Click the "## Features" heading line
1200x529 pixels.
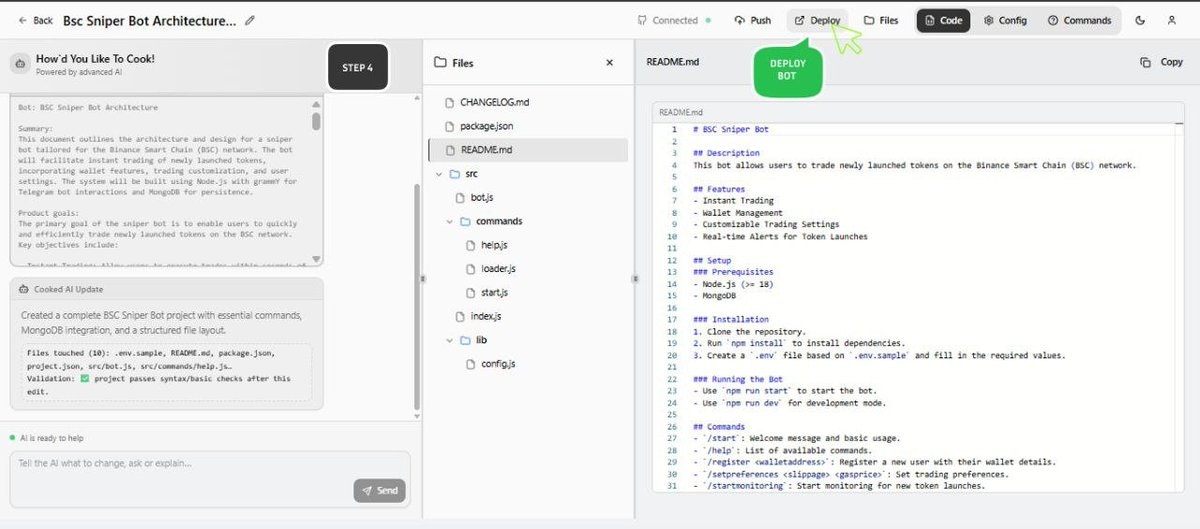tap(718, 189)
